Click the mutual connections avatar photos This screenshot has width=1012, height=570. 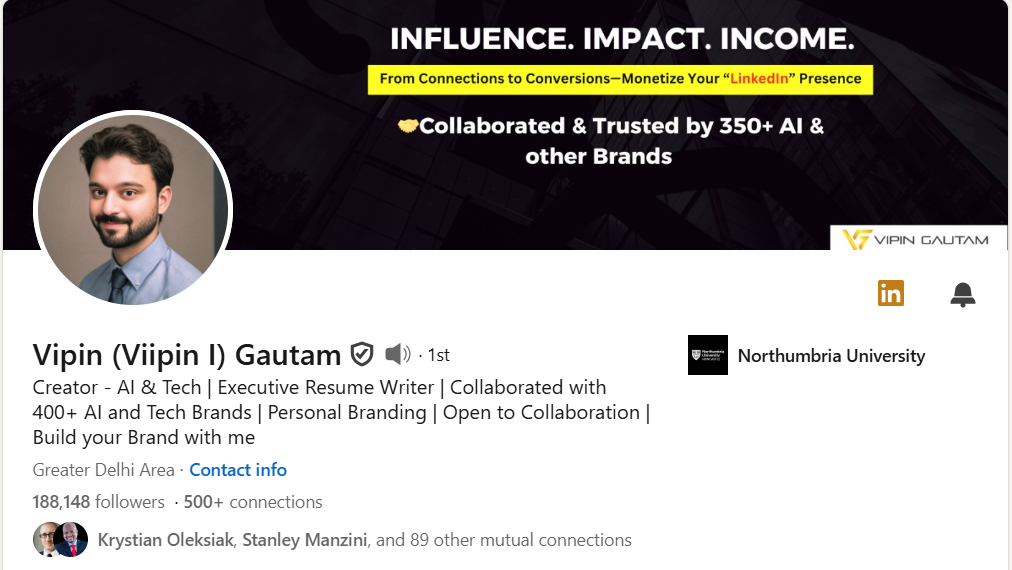pos(60,540)
